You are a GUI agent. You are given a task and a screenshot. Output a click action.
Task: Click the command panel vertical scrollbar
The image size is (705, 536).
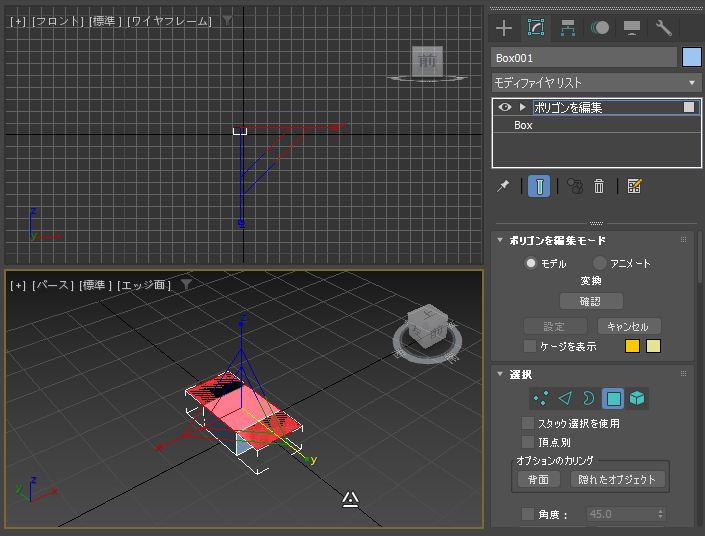click(700, 258)
